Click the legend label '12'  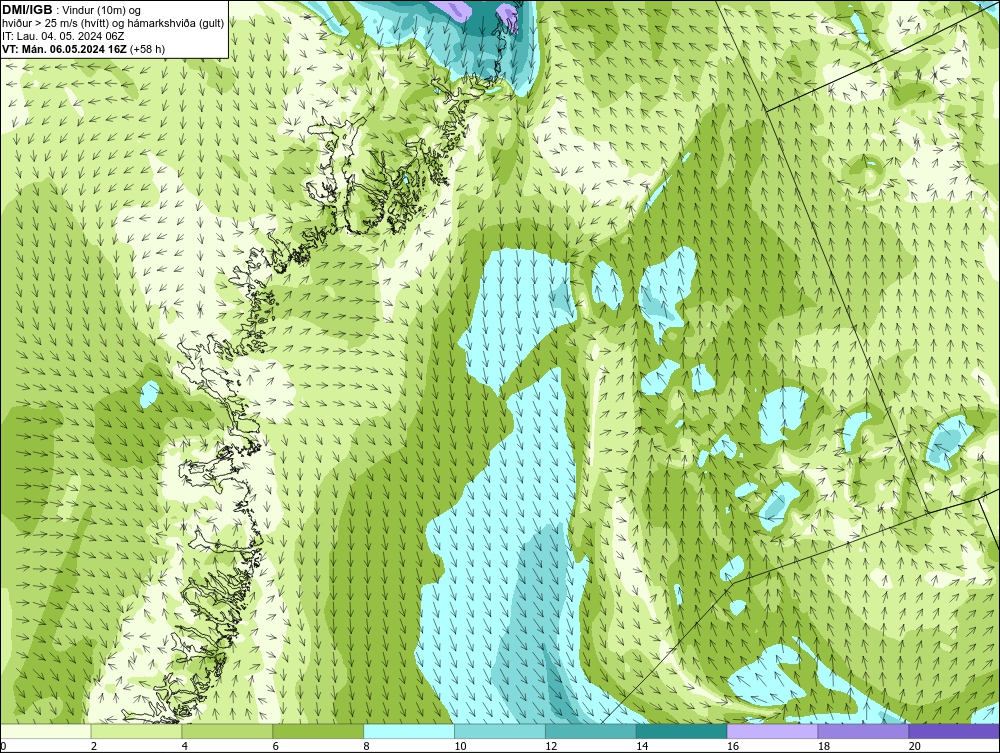[x=551, y=746]
